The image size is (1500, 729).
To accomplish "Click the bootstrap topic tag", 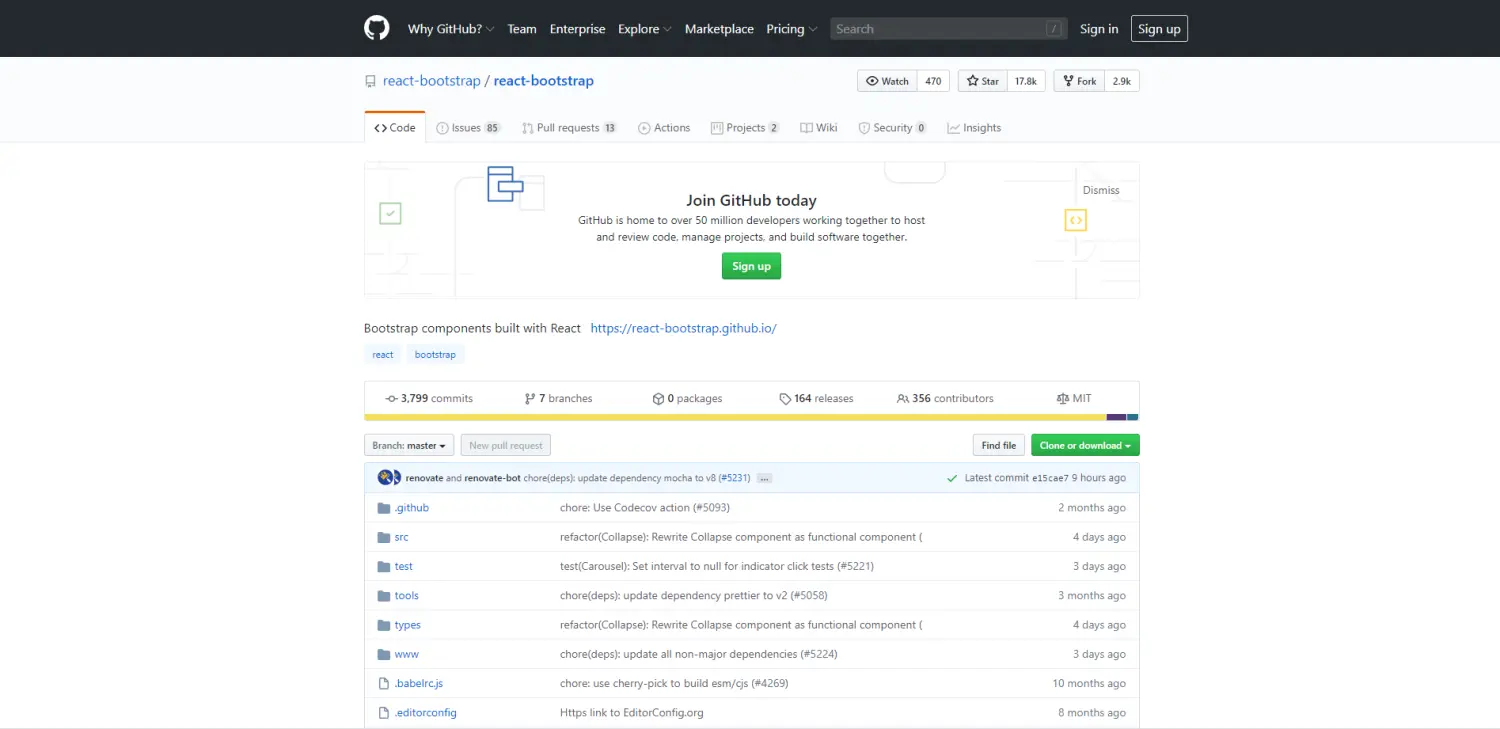I will 435,355.
